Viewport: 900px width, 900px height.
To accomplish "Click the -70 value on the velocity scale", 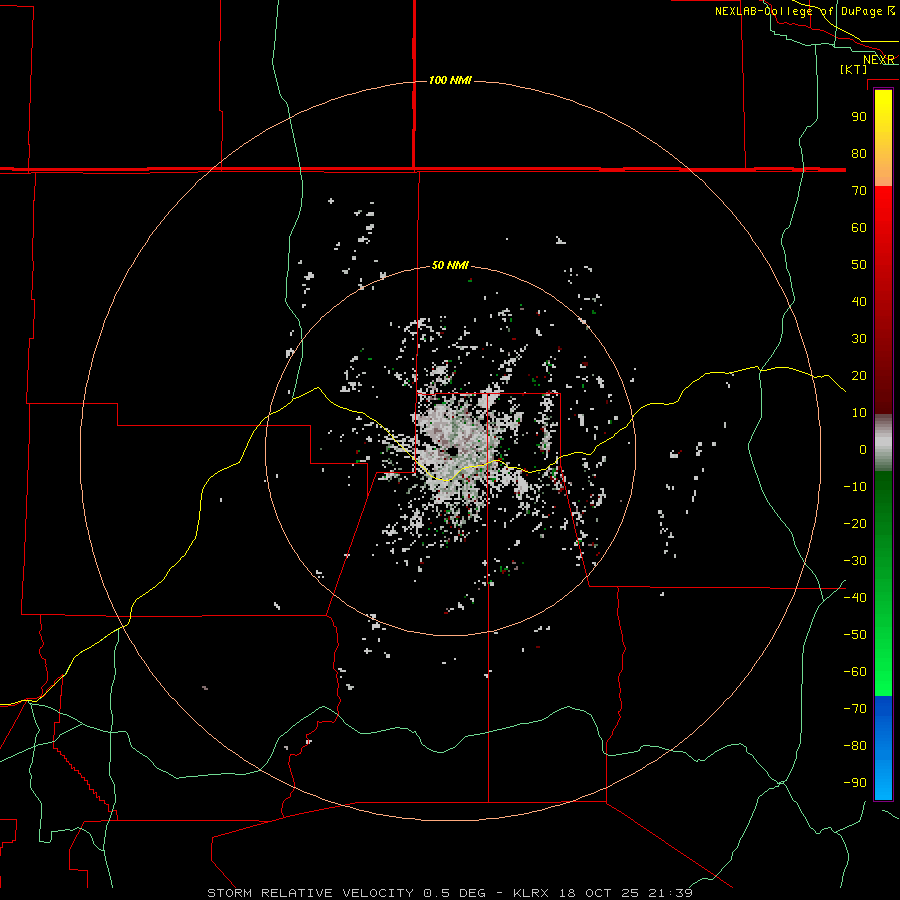I will click(855, 709).
